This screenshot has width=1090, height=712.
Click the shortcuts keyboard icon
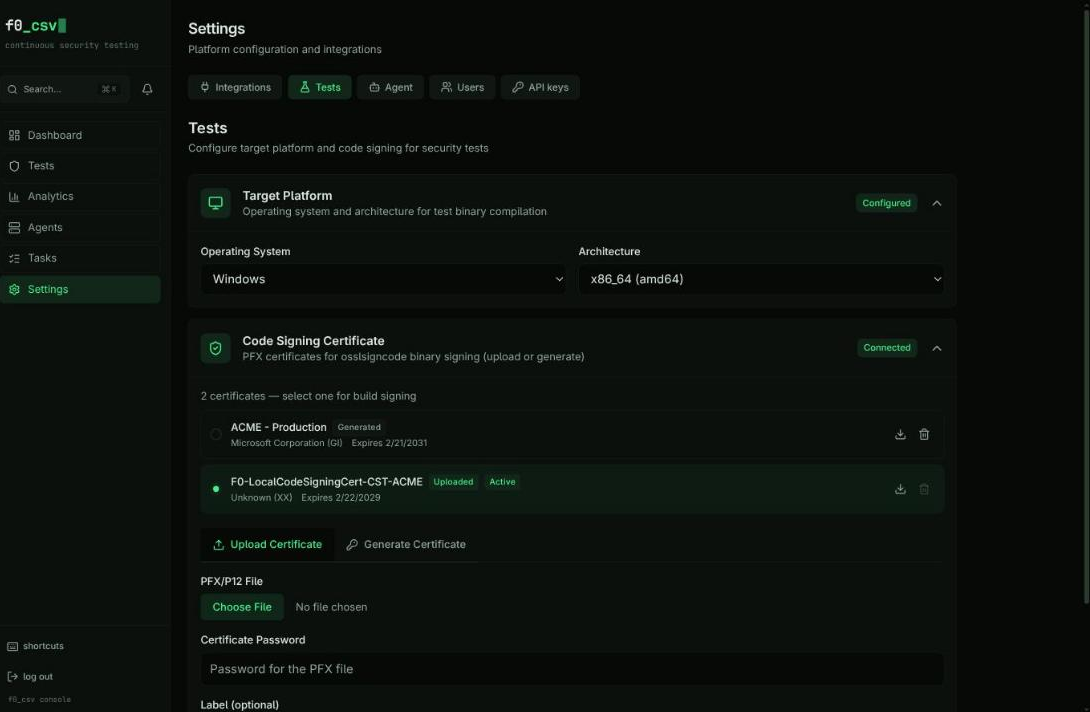[13, 646]
